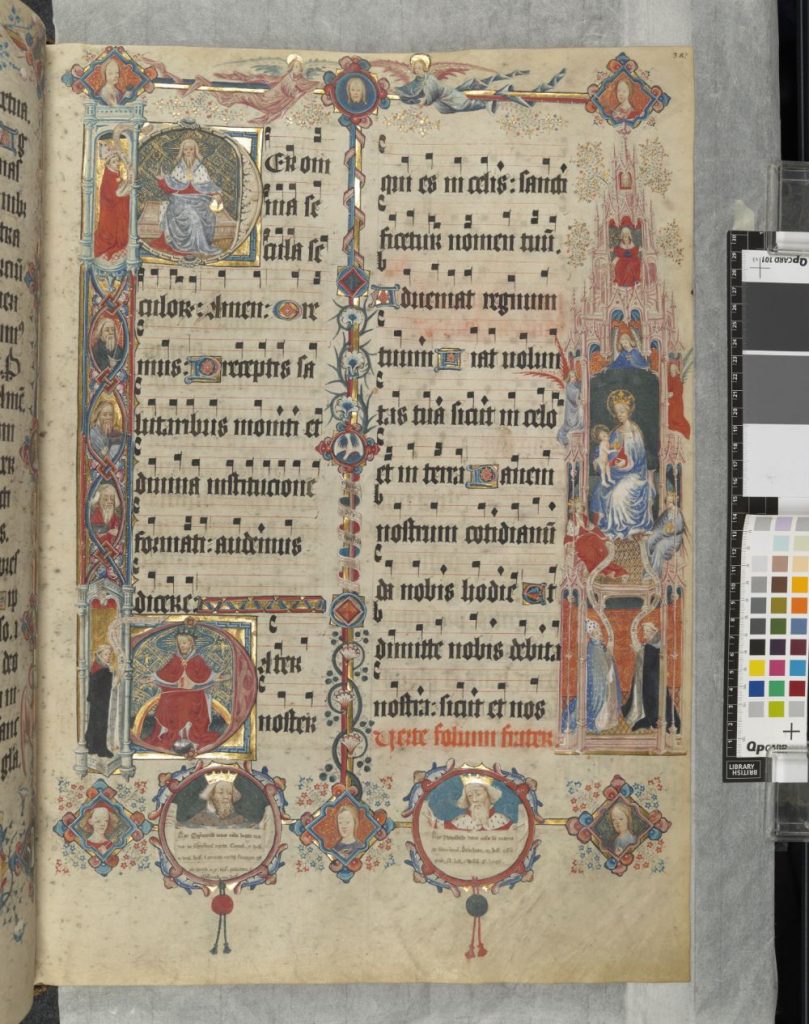Select the magenta patch on the color card
Screen dimensions: 809x1024
click(x=778, y=669)
